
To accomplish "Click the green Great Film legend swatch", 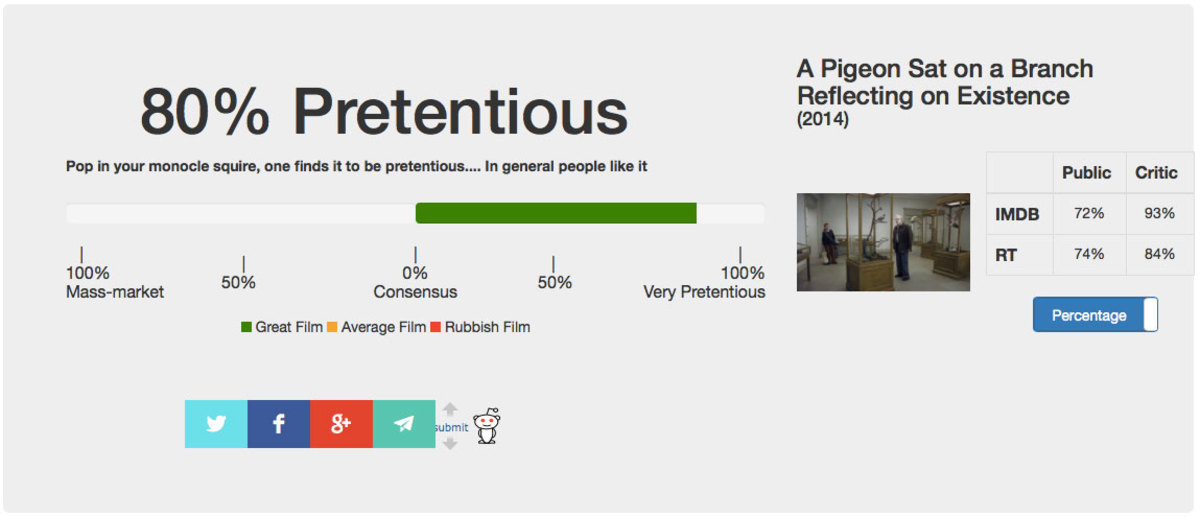I will [x=246, y=327].
